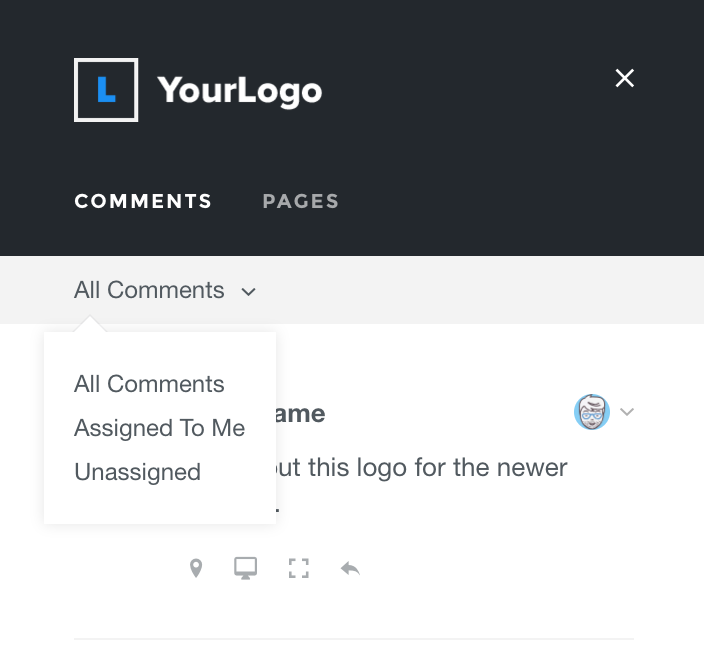Open the Pages tab
This screenshot has height=656, width=704.
(x=300, y=201)
